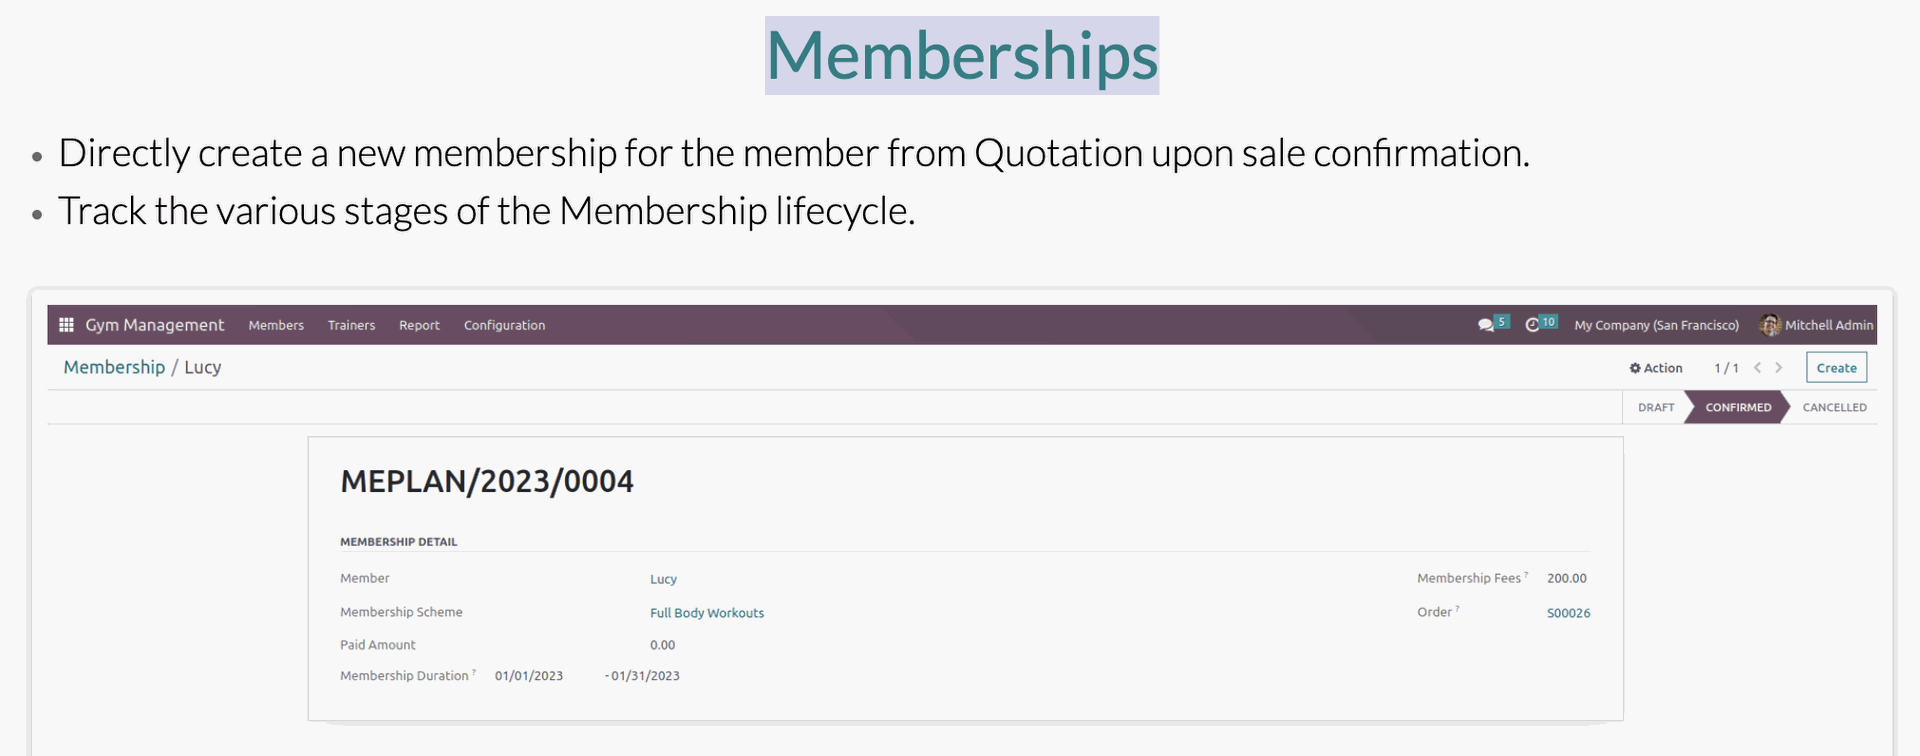1920x756 pixels.
Task: Select the Cancelled status stage
Action: [1834, 407]
